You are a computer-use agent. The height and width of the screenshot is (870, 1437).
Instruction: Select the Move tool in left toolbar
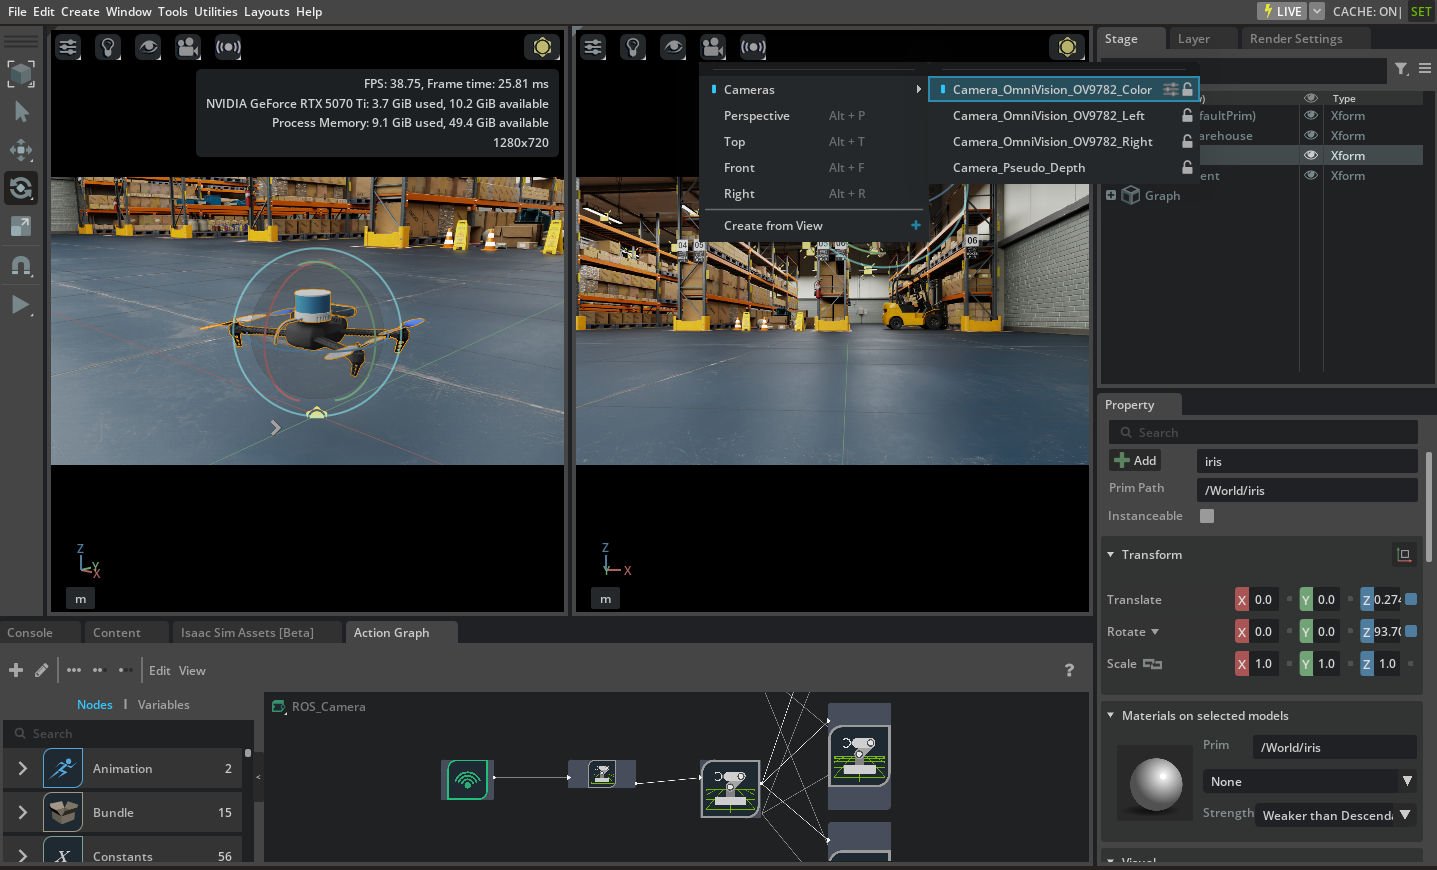coord(21,150)
